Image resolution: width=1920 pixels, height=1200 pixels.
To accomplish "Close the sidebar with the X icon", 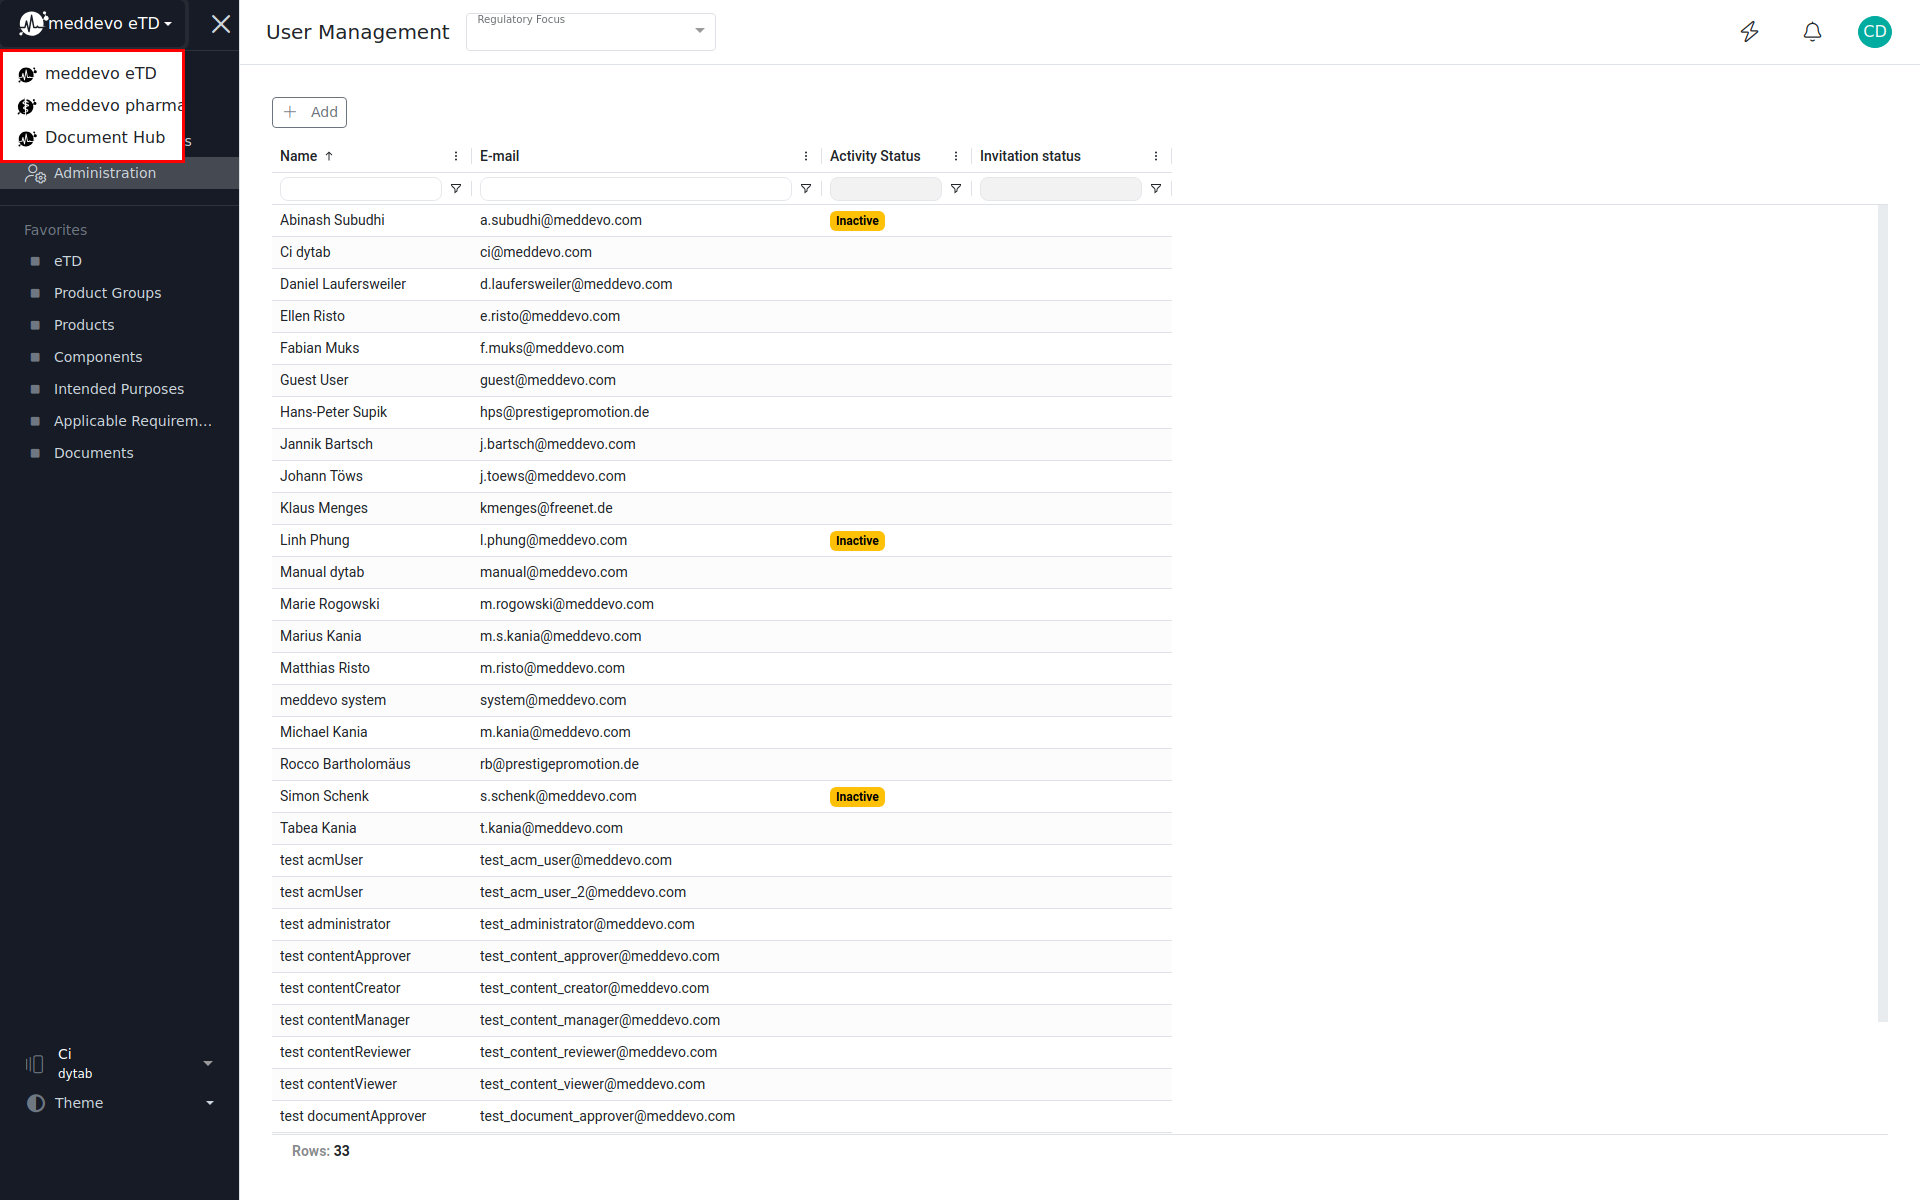I will 221,24.
